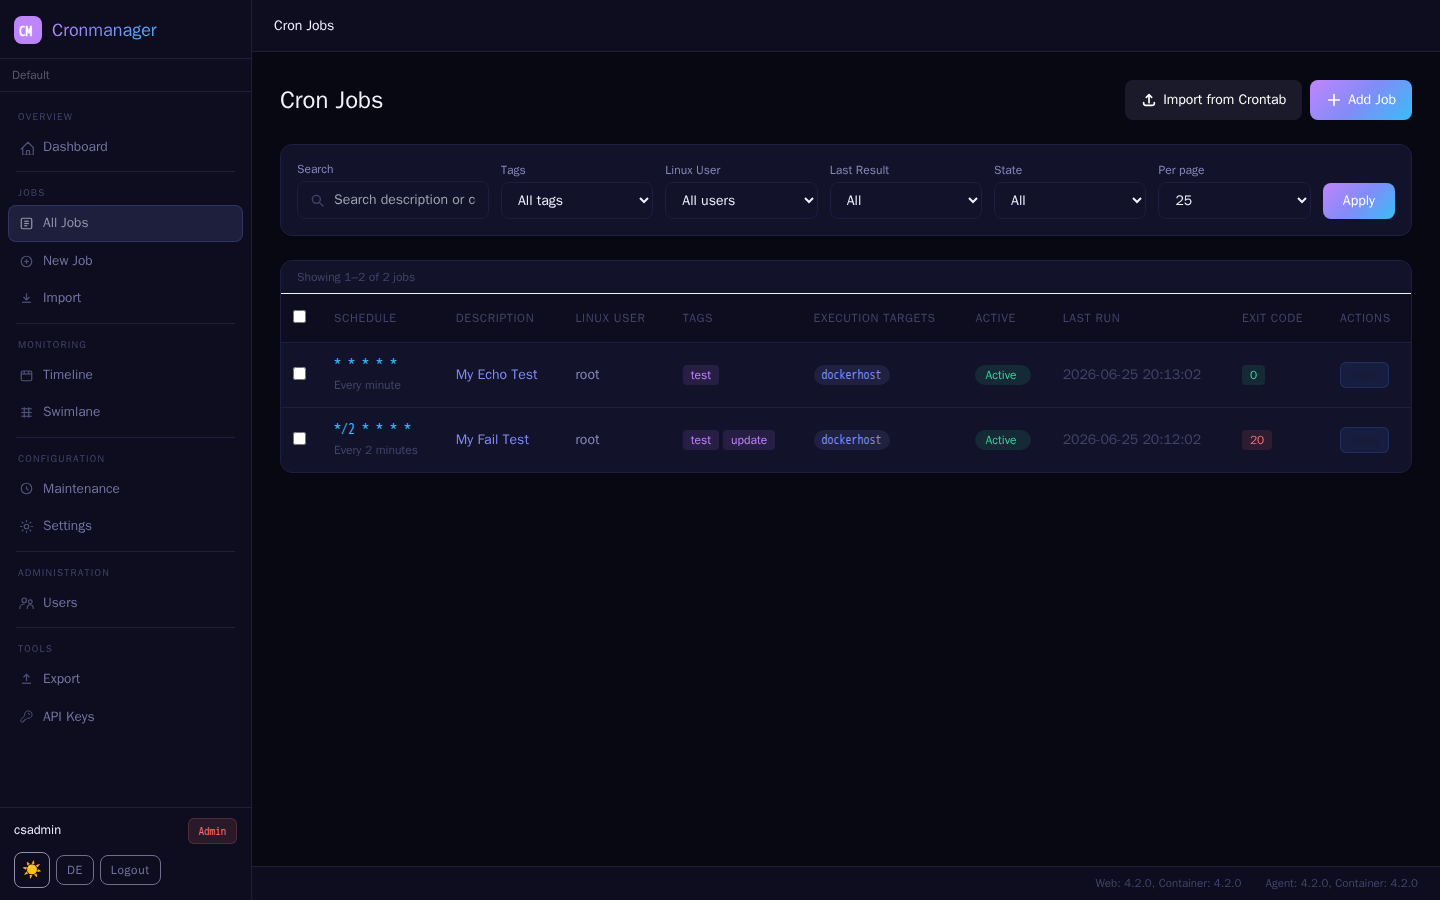This screenshot has width=1440, height=900.
Task: Open the Per page dropdown
Action: (1234, 200)
